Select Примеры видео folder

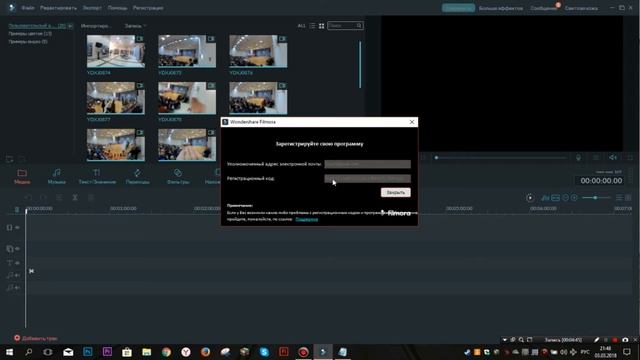[28, 41]
